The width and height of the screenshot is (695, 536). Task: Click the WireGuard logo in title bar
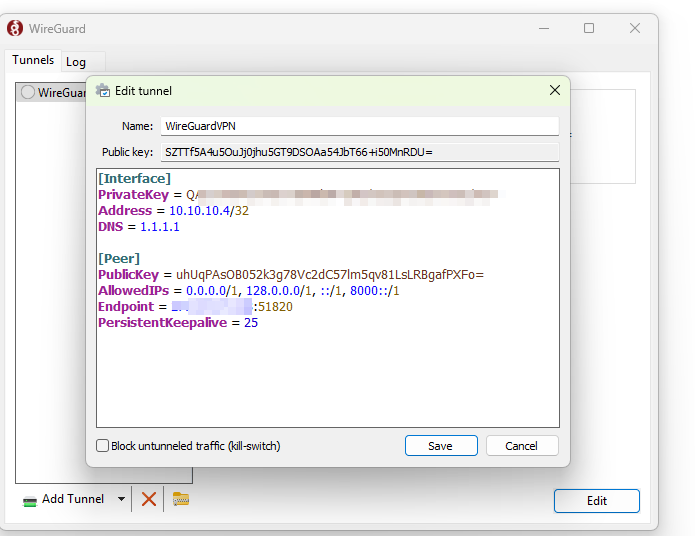[16, 29]
